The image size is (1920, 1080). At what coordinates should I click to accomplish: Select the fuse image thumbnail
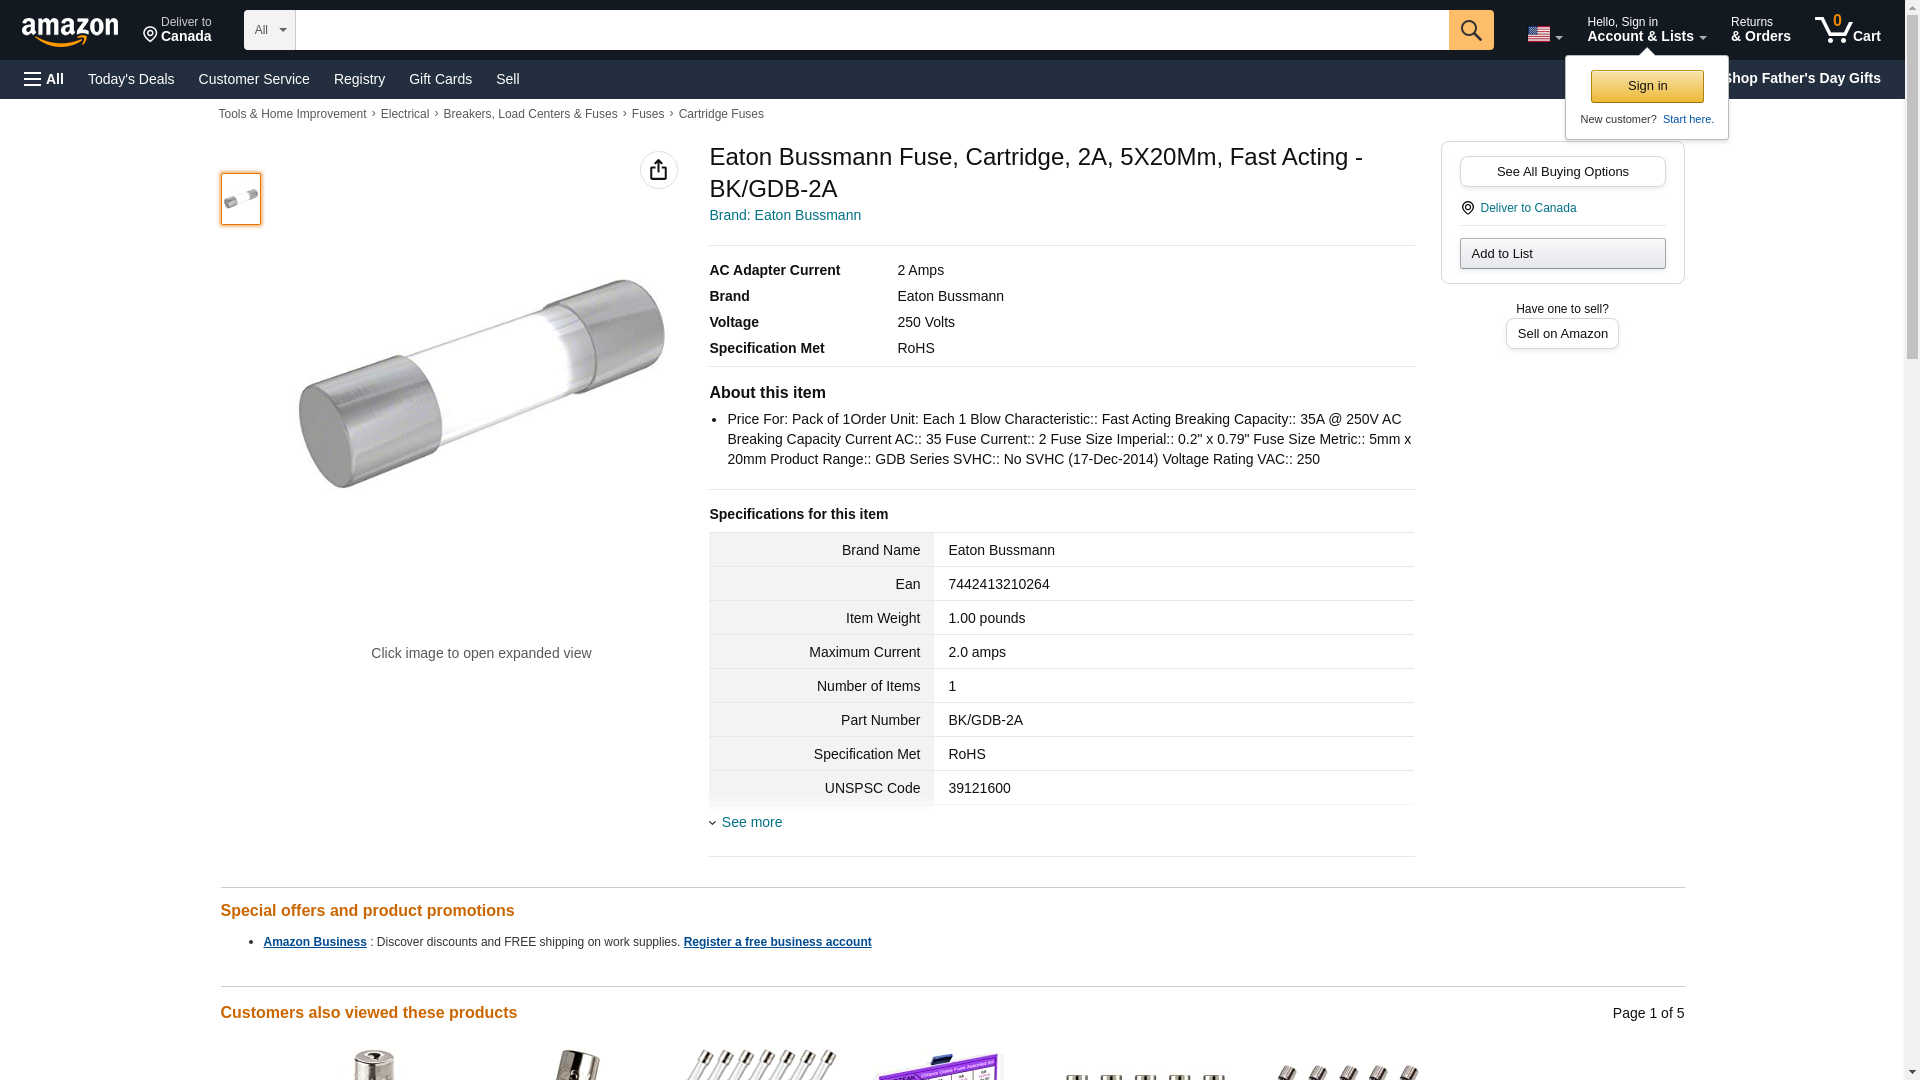tap(240, 198)
